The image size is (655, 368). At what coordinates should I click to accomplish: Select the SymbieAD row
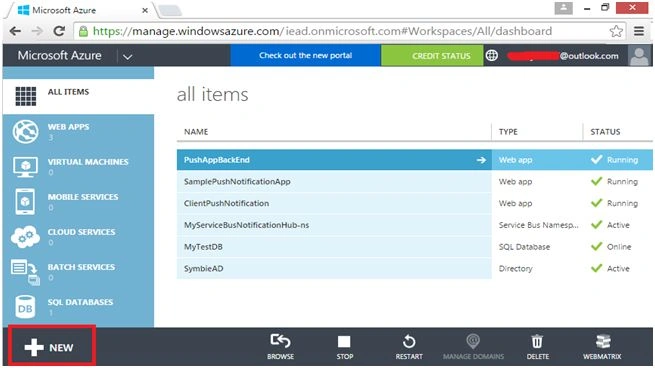point(414,269)
